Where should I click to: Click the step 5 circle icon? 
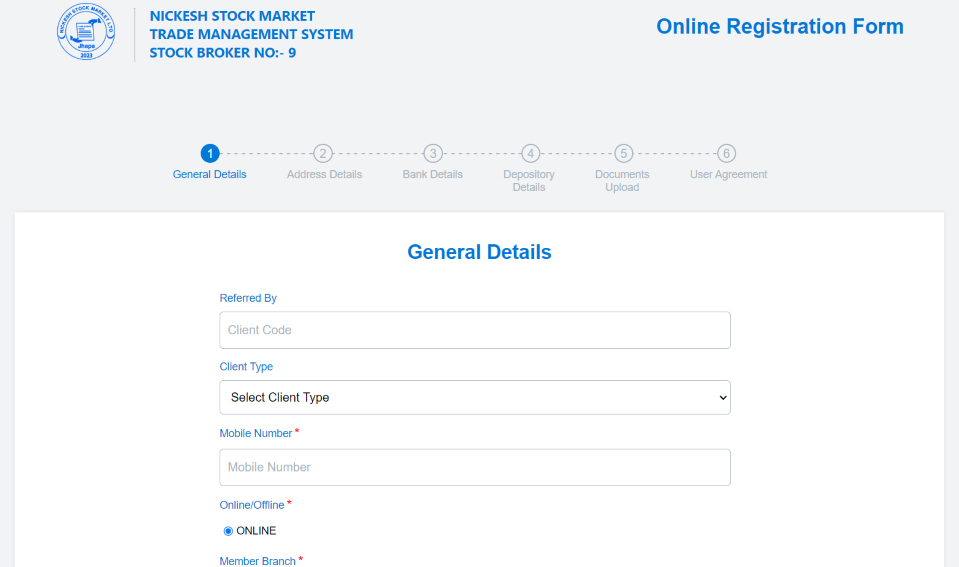(623, 153)
